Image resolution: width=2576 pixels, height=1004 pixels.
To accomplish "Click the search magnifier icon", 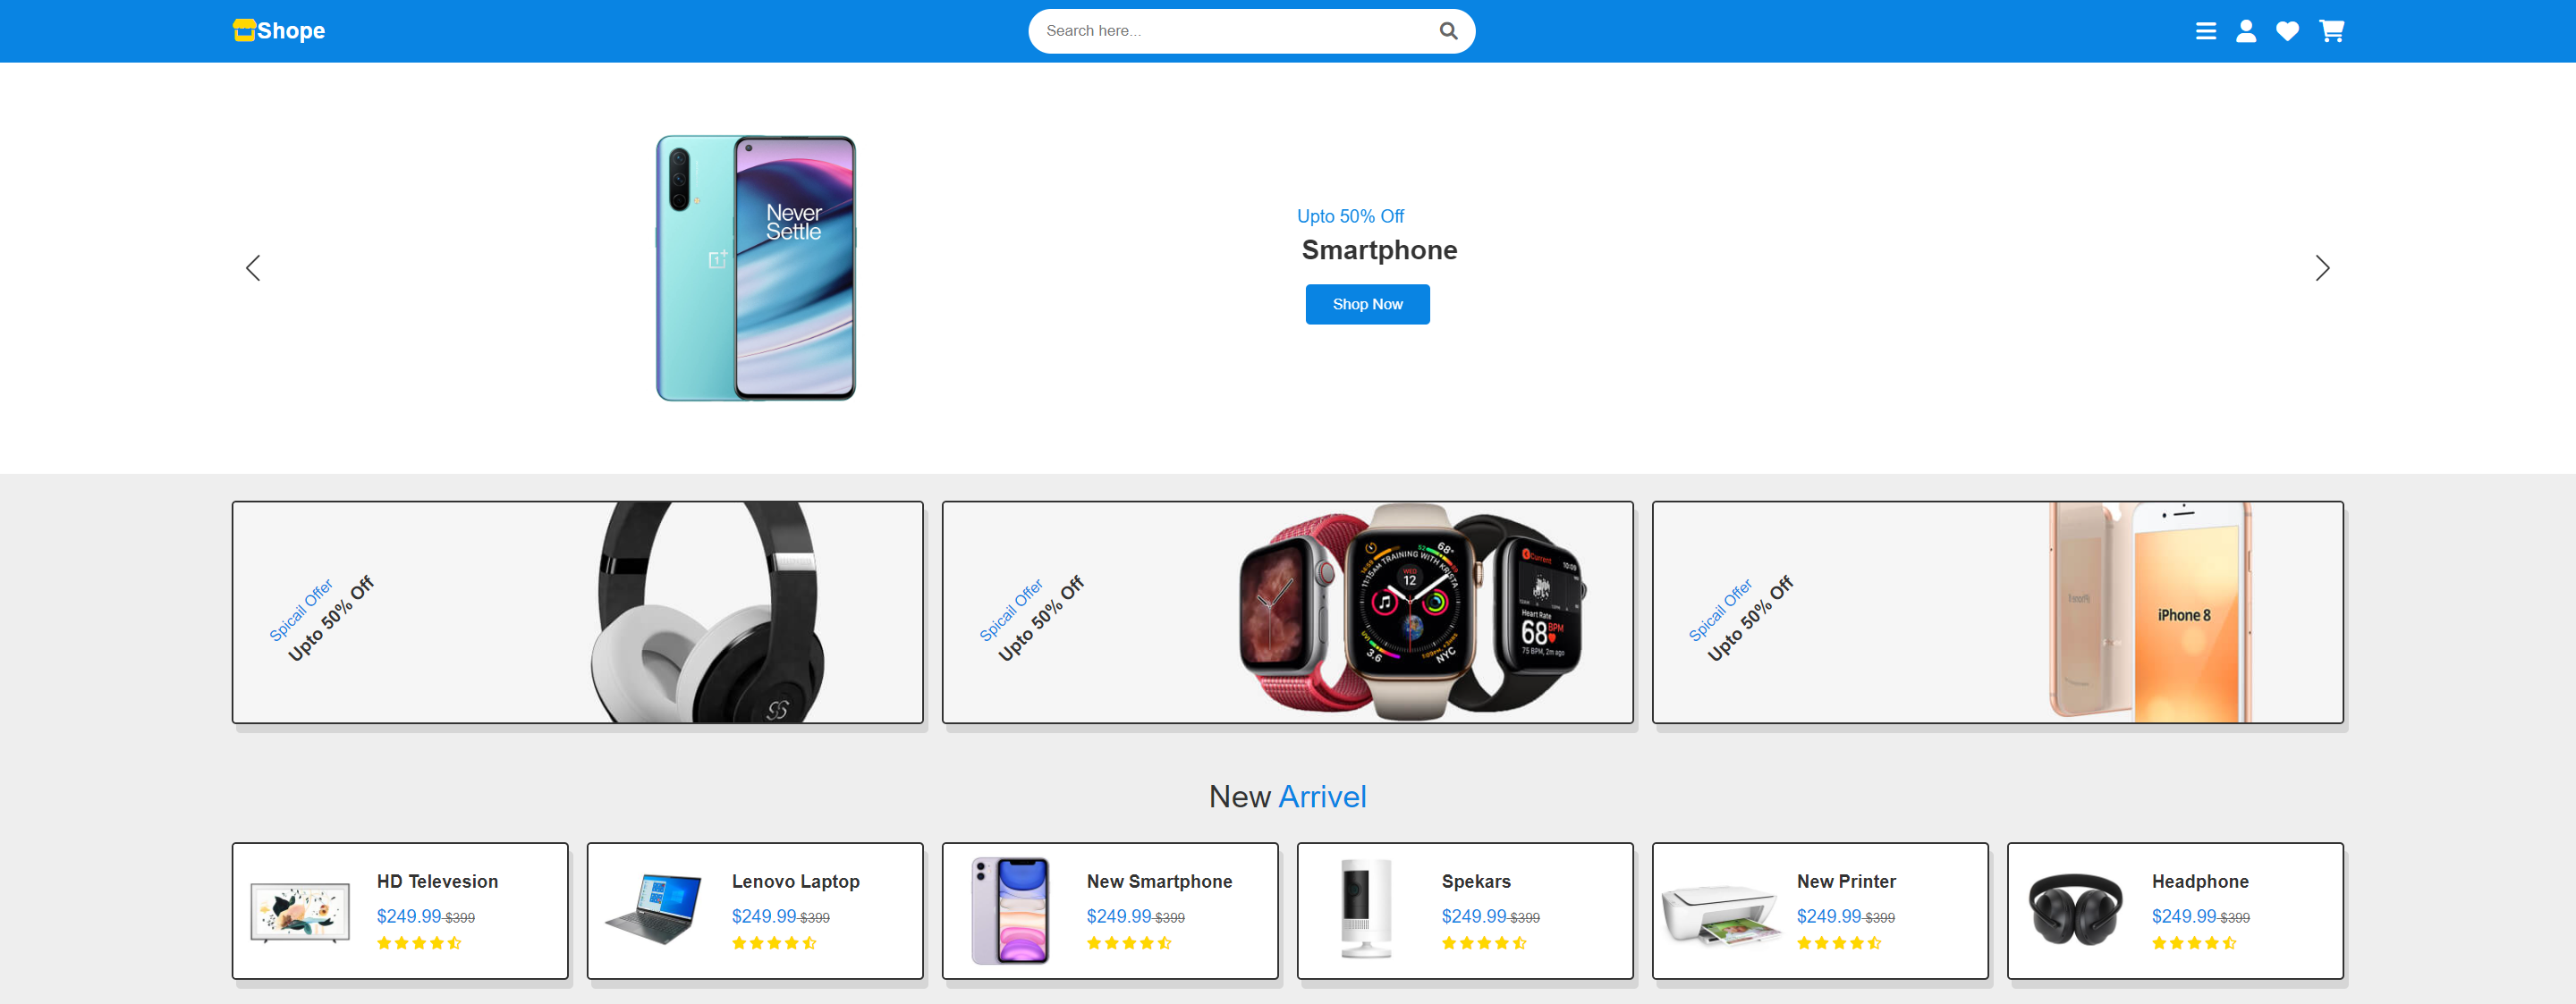I will point(1448,31).
